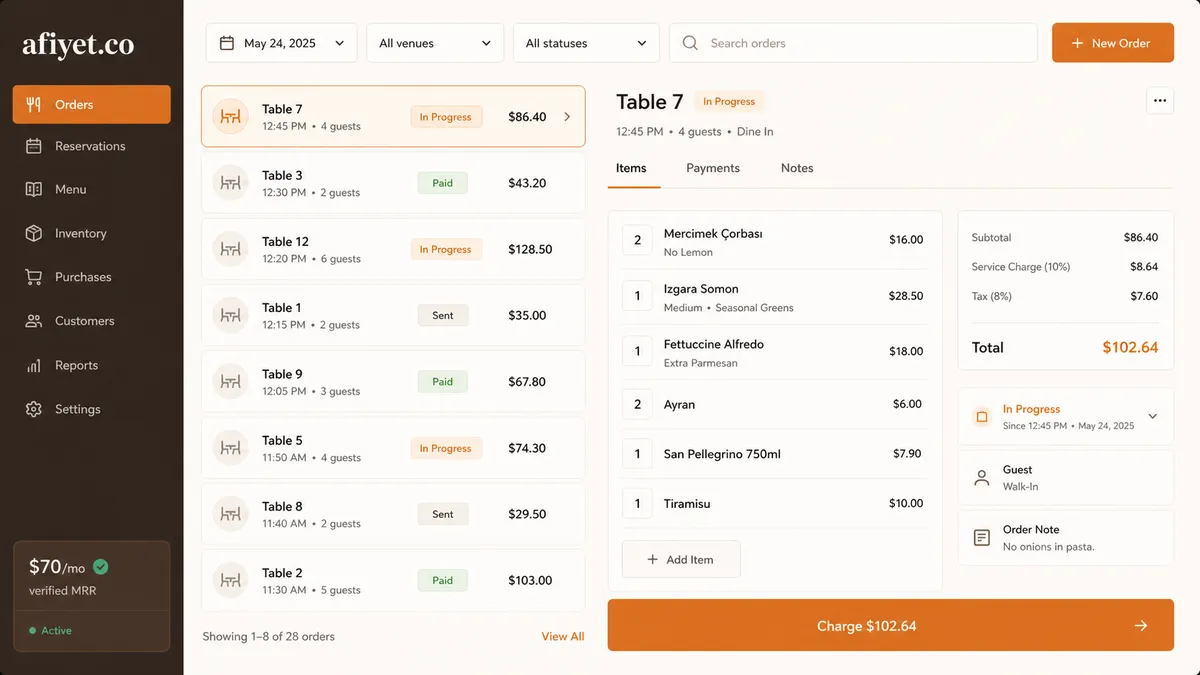Click the Reservations calendar icon
1200x675 pixels.
(34, 146)
